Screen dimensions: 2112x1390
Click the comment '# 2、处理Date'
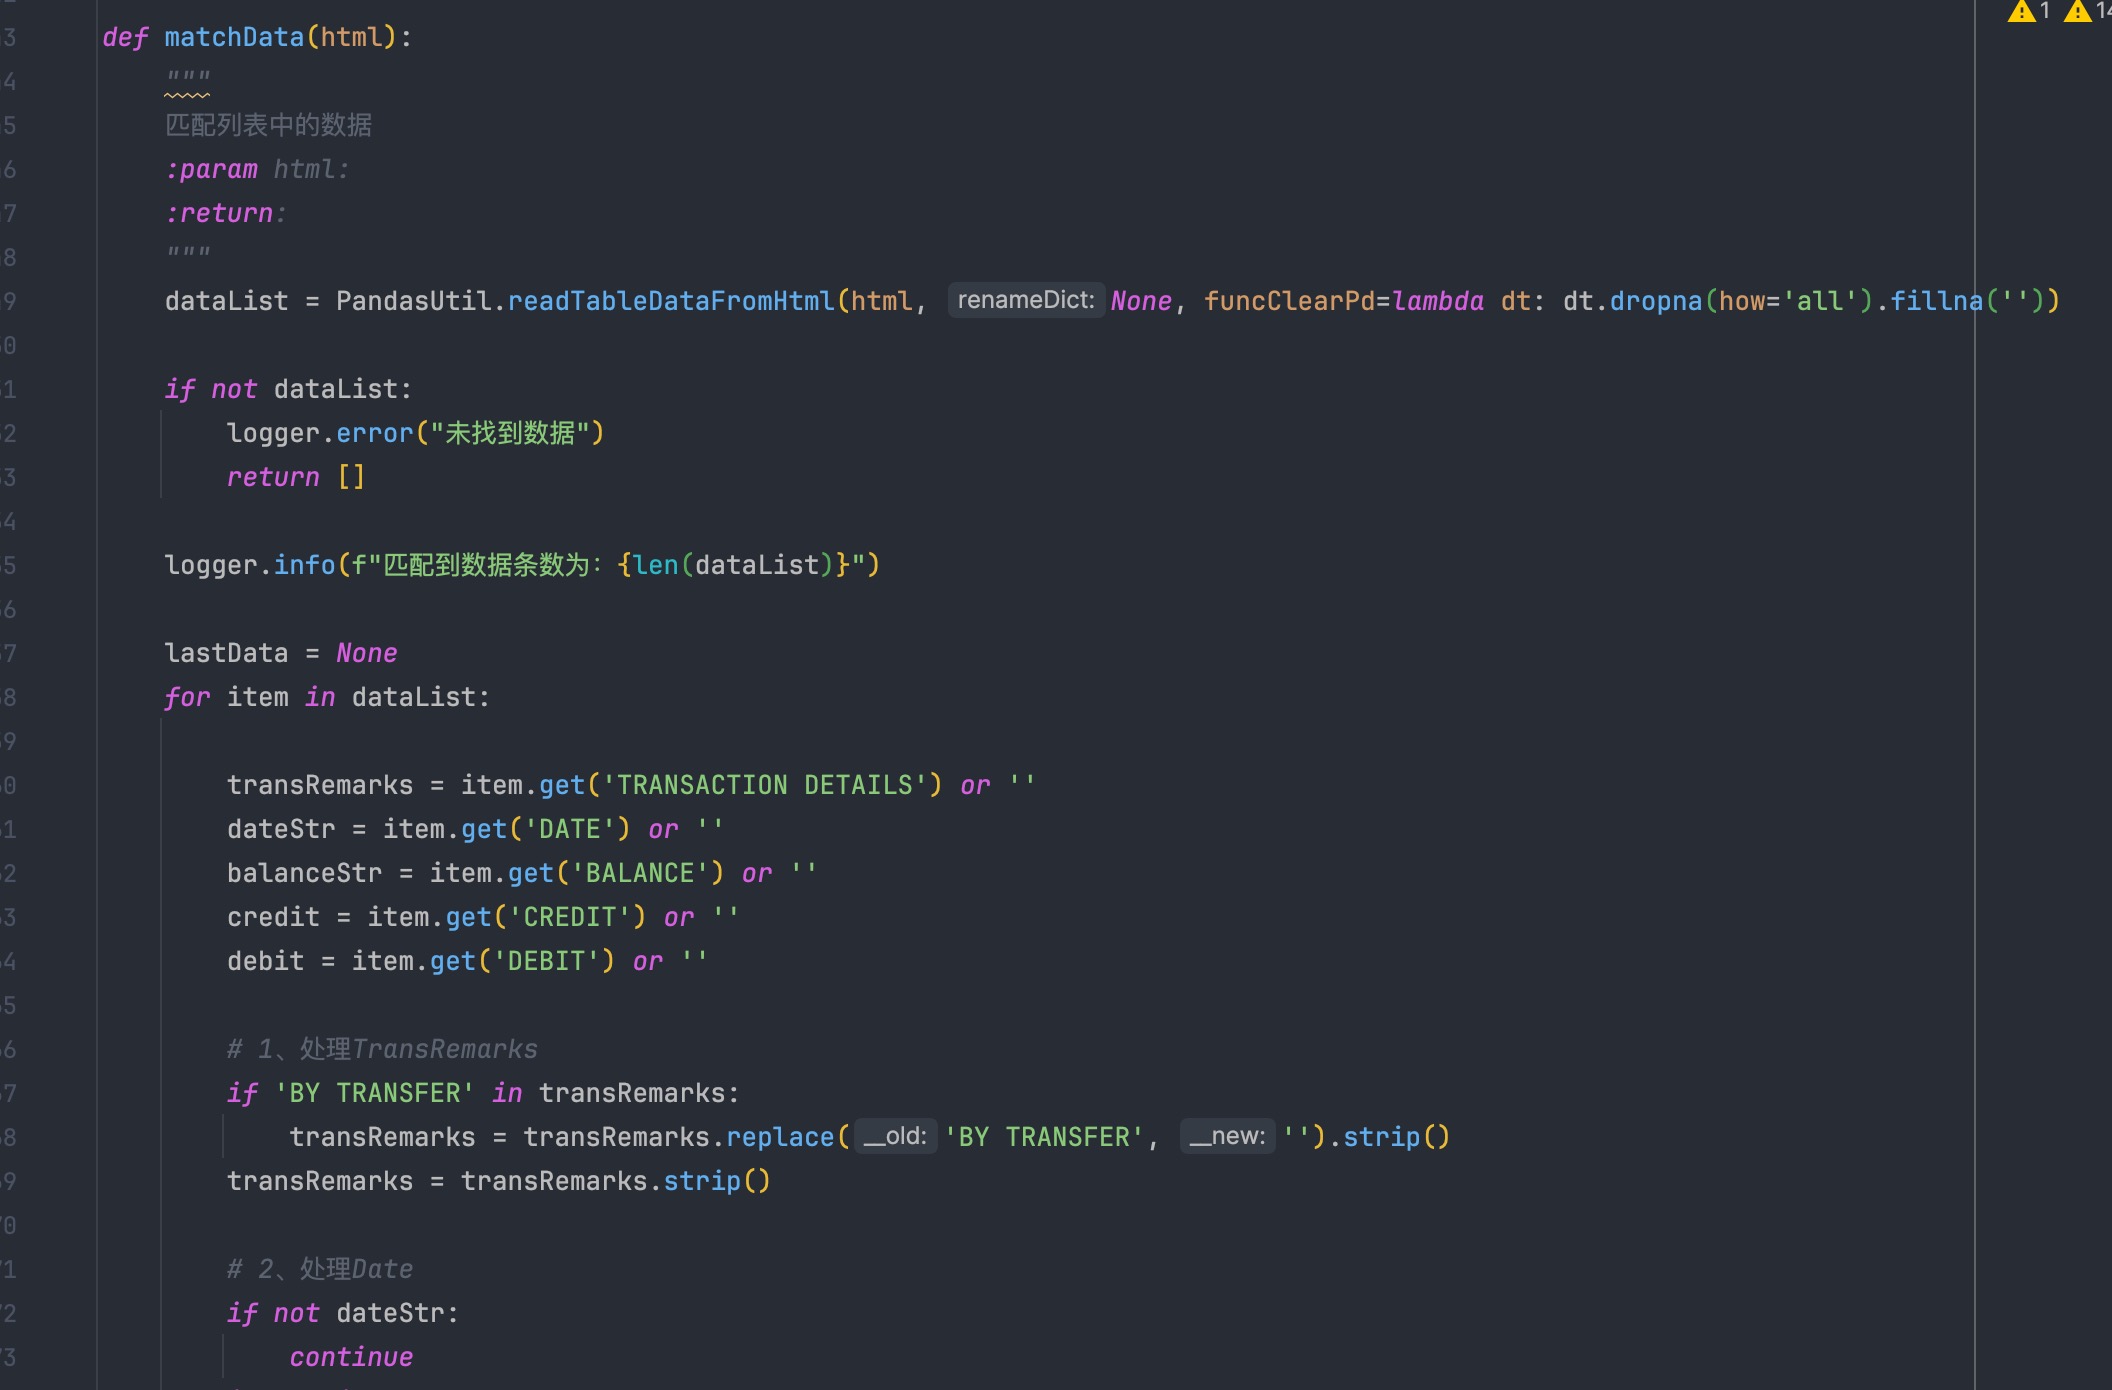tap(320, 1269)
